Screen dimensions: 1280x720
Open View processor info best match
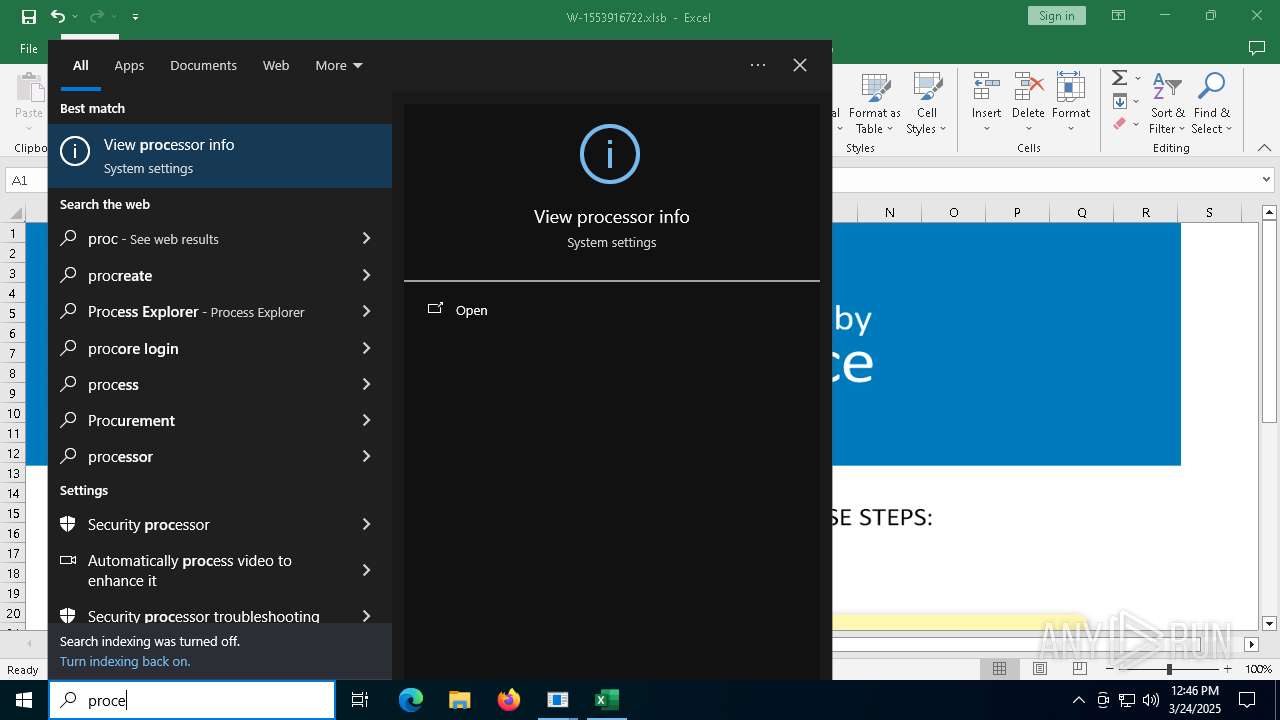point(220,156)
